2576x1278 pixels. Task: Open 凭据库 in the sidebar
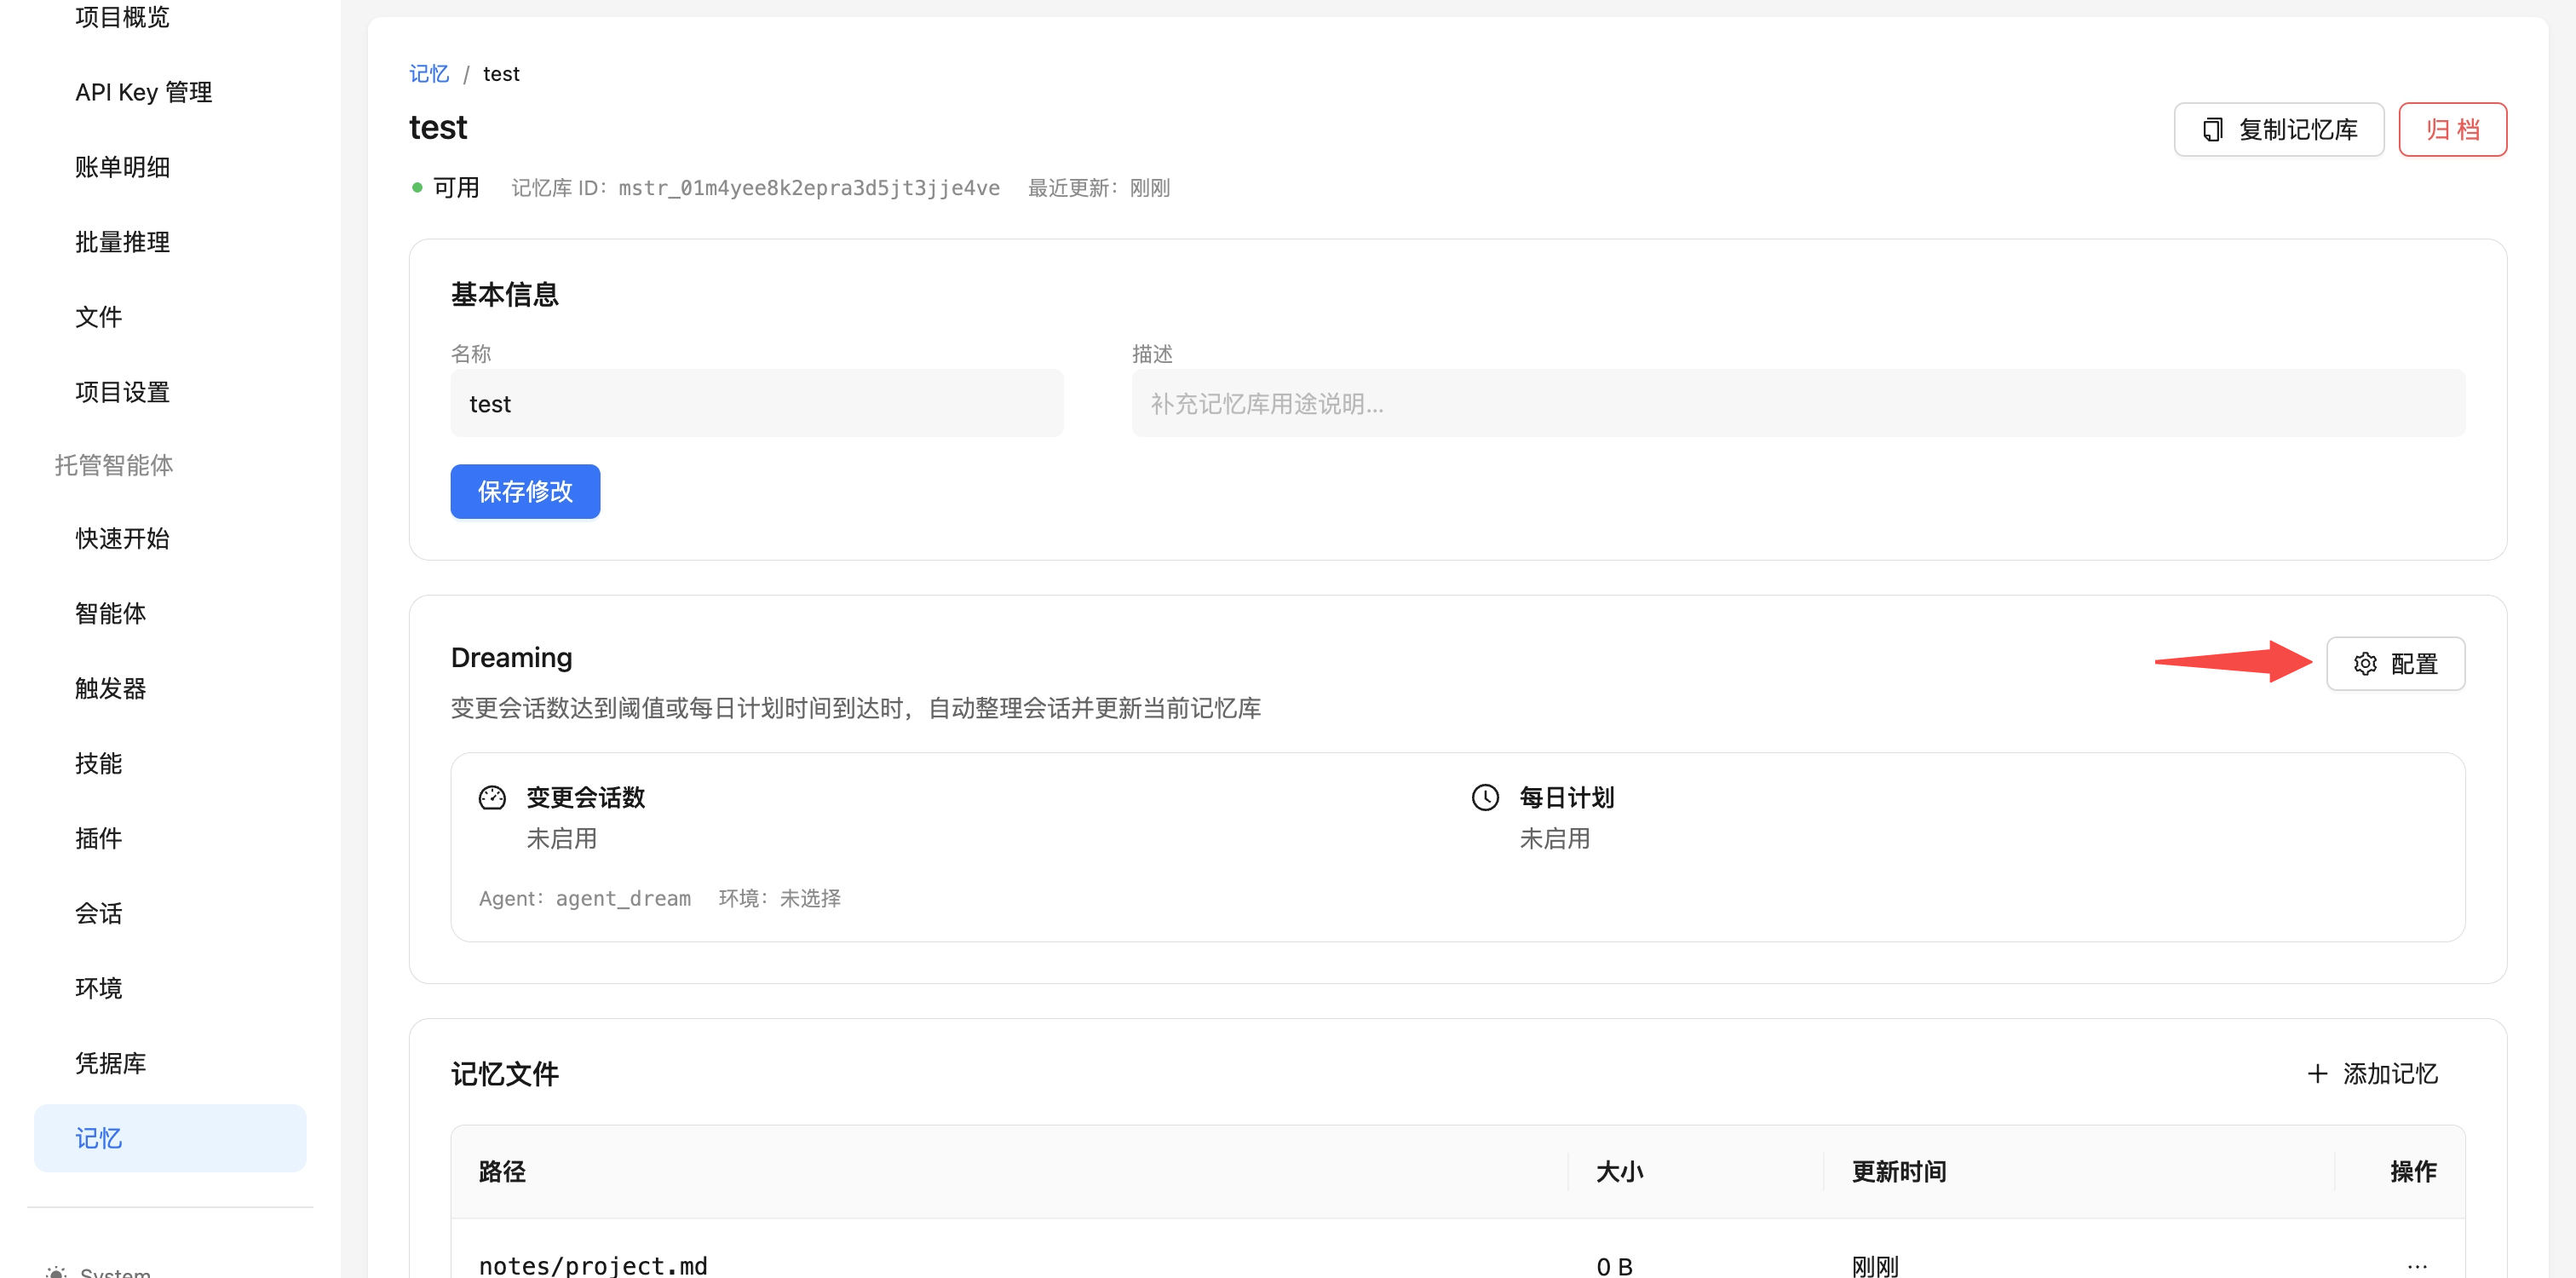point(110,1064)
